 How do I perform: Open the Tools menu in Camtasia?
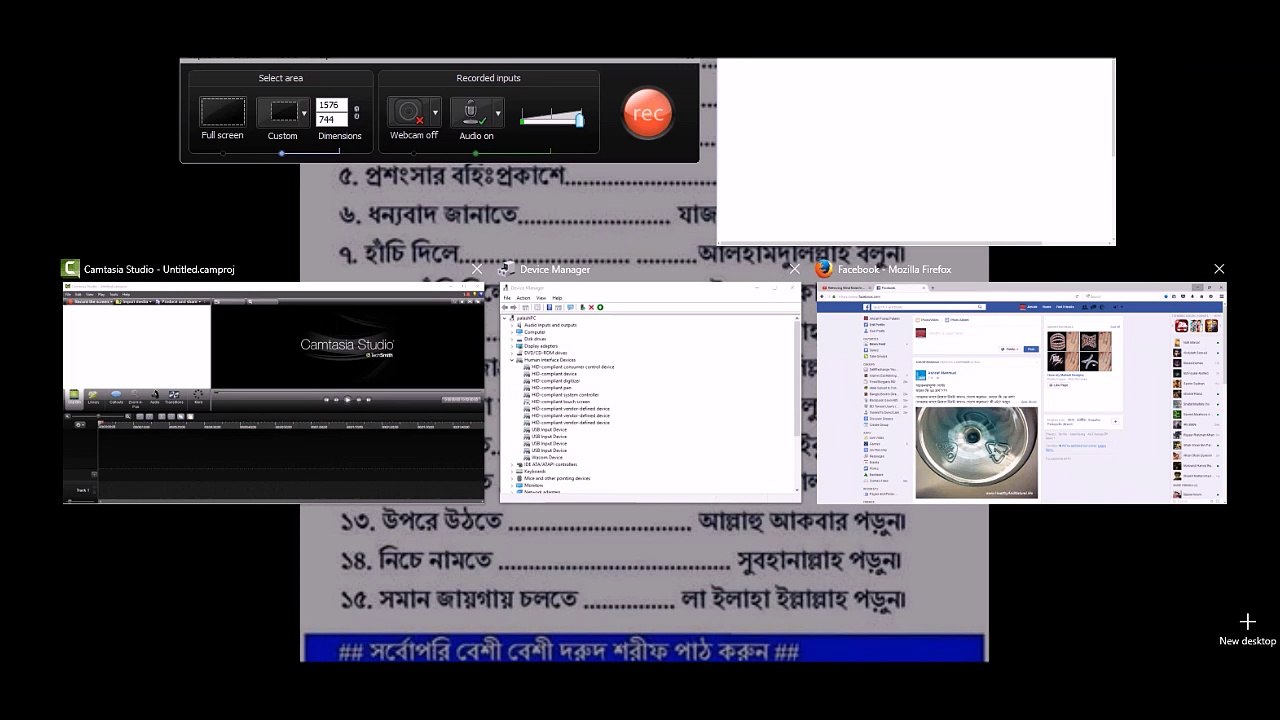tap(114, 294)
